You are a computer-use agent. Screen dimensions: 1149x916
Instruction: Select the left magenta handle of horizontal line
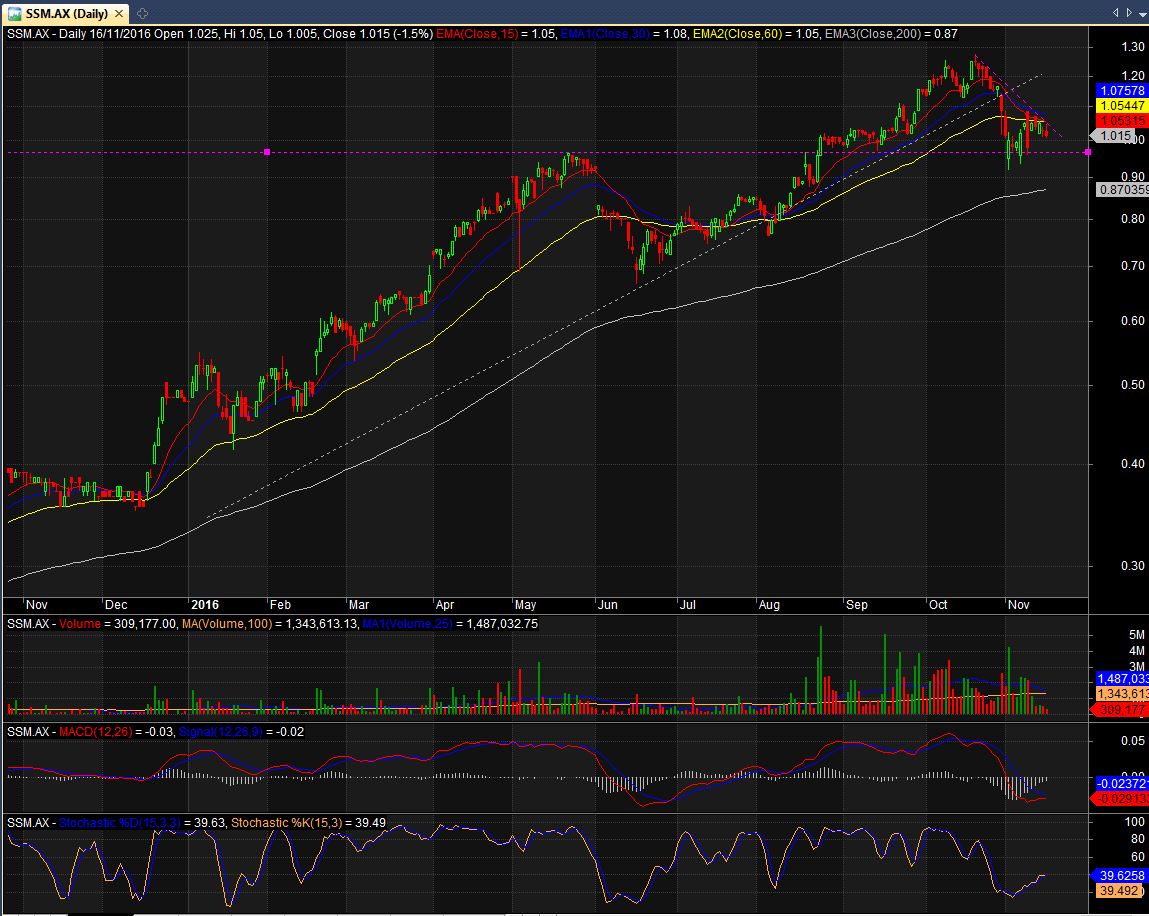coord(267,152)
